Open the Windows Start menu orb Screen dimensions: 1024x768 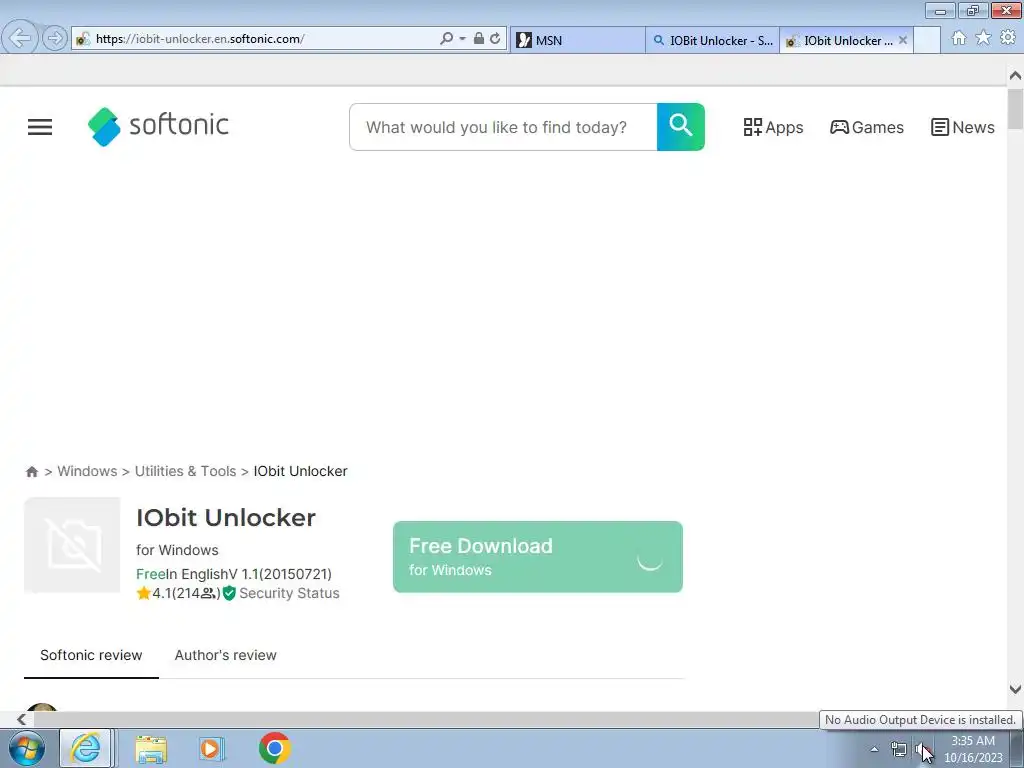[x=27, y=748]
